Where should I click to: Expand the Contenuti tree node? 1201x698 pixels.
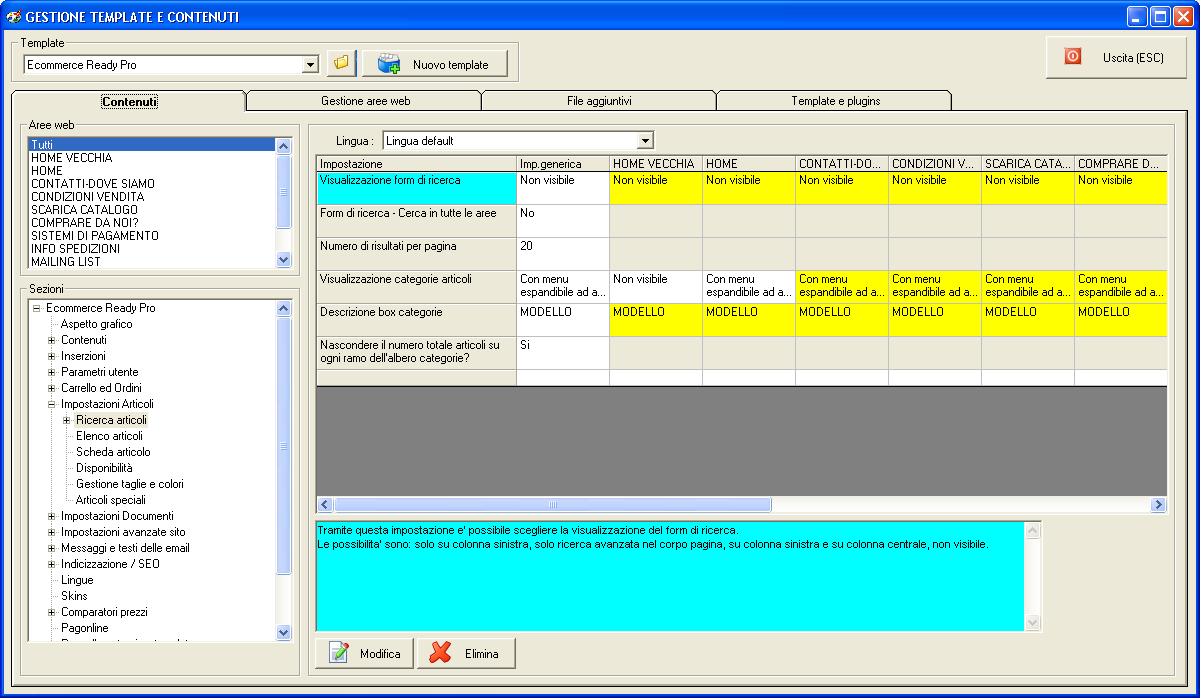(x=52, y=340)
